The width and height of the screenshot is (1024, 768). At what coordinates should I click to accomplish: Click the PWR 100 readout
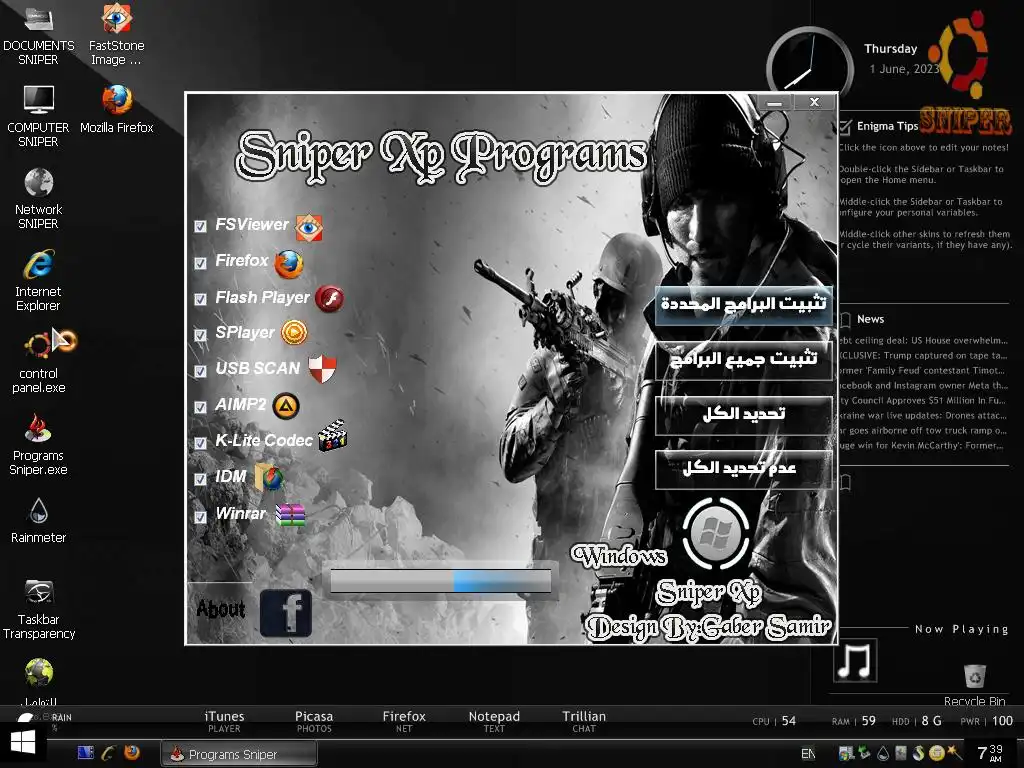[987, 721]
